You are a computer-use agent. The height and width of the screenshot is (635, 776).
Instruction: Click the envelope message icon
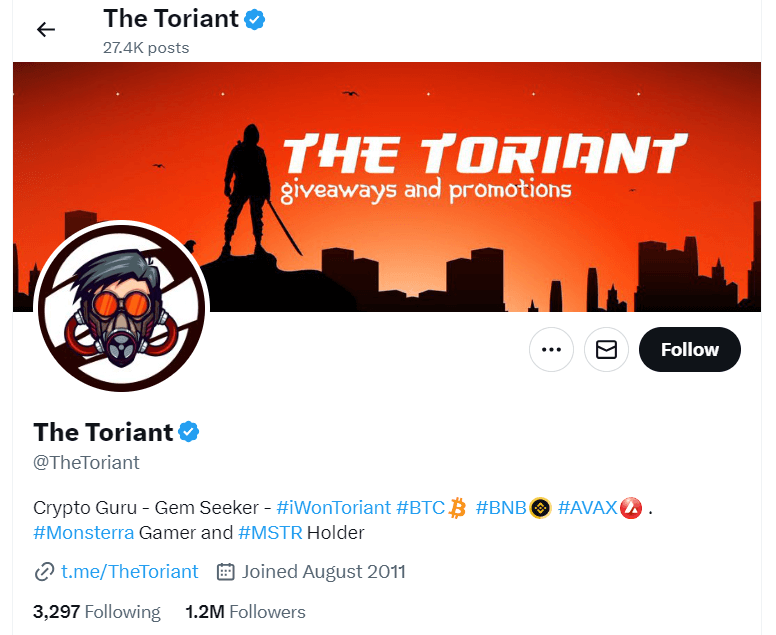pyautogui.click(x=606, y=349)
